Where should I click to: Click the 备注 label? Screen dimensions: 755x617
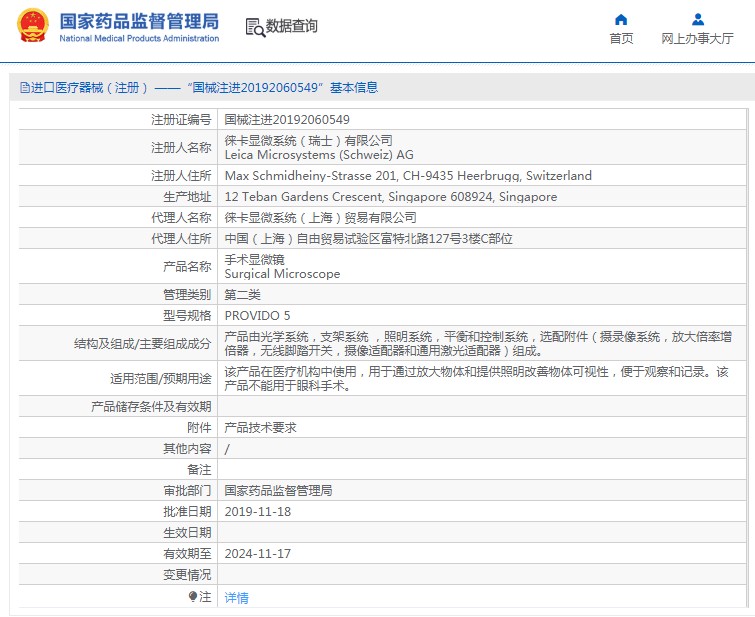199,470
